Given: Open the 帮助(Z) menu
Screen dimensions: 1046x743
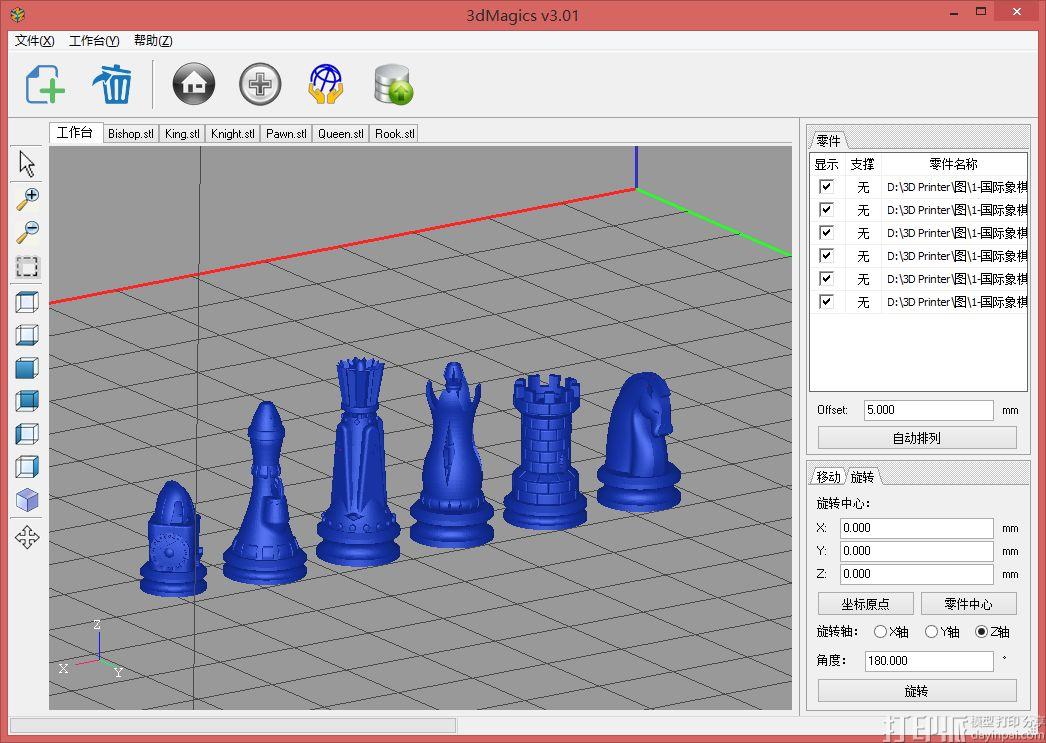Looking at the screenshot, I should [153, 41].
